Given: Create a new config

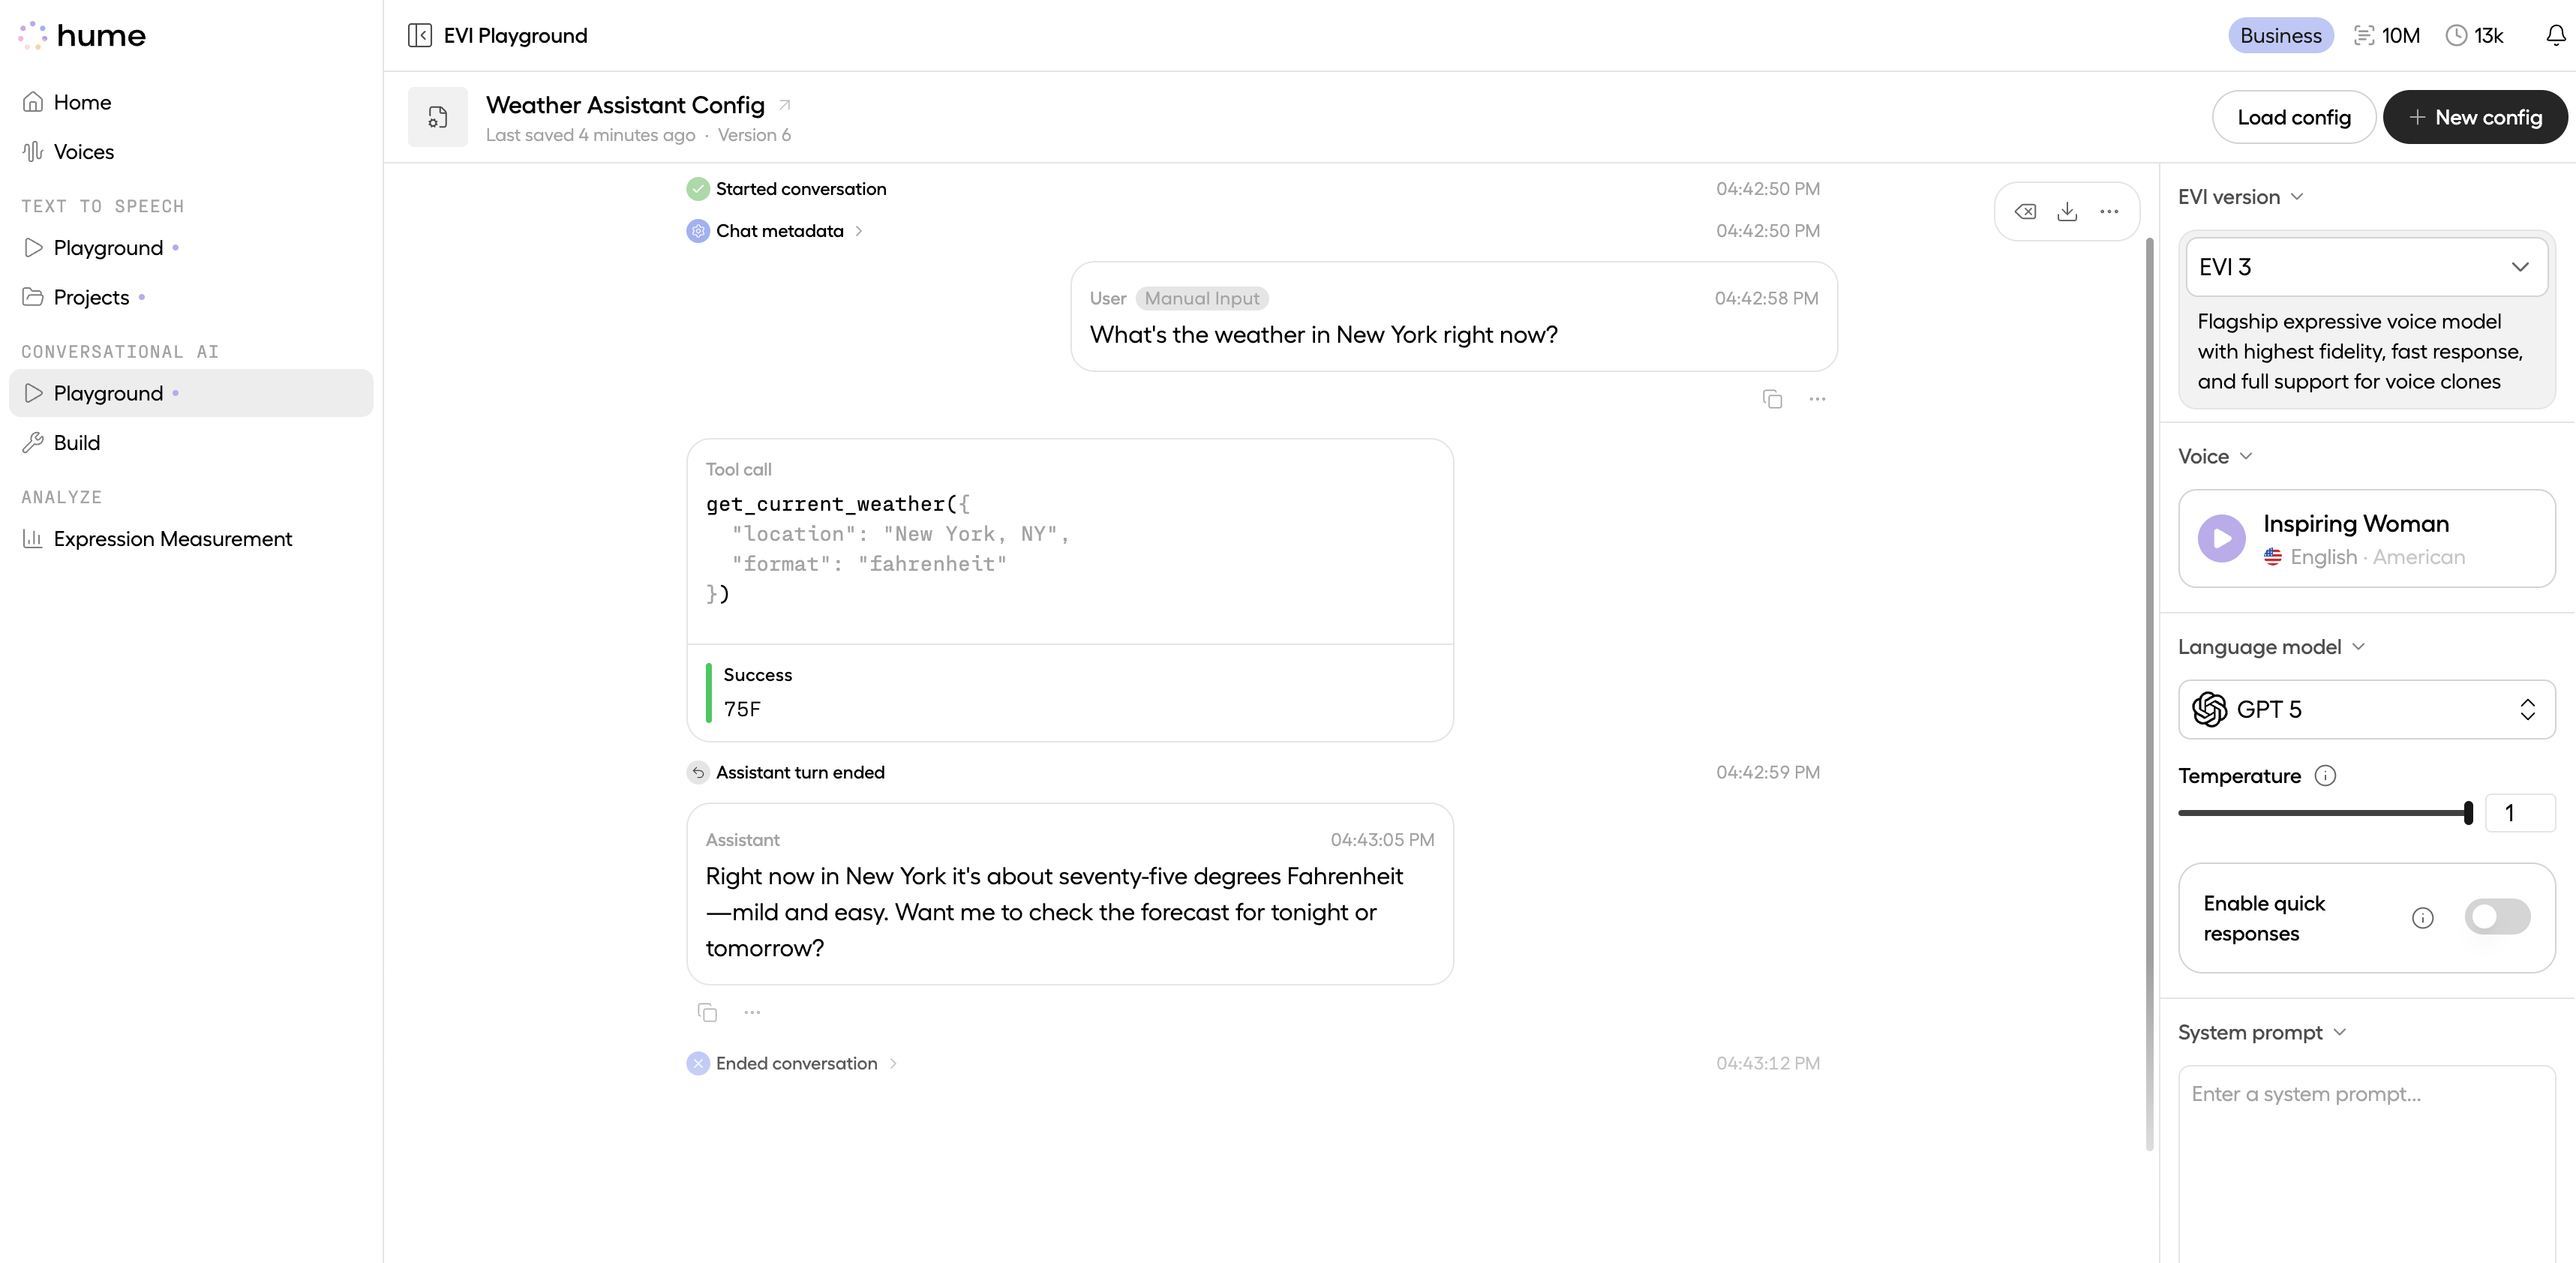Looking at the screenshot, I should (x=2475, y=116).
